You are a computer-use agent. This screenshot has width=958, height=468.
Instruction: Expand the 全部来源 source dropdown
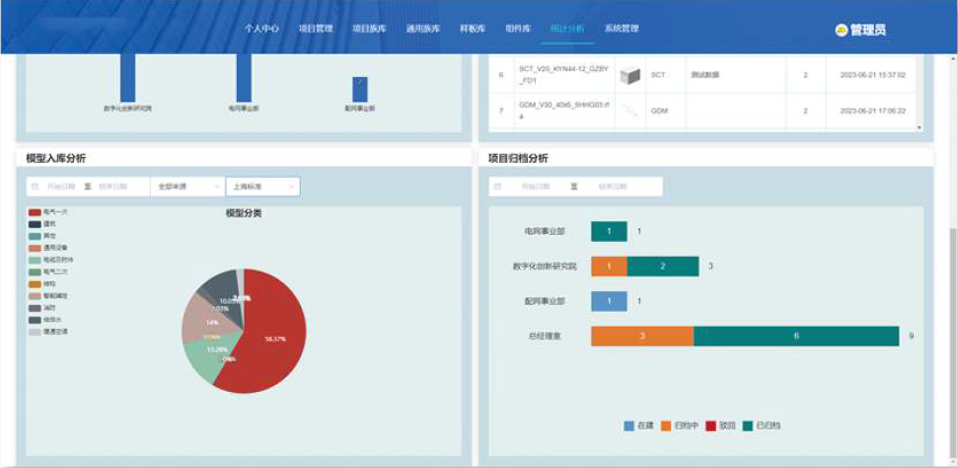(186, 186)
